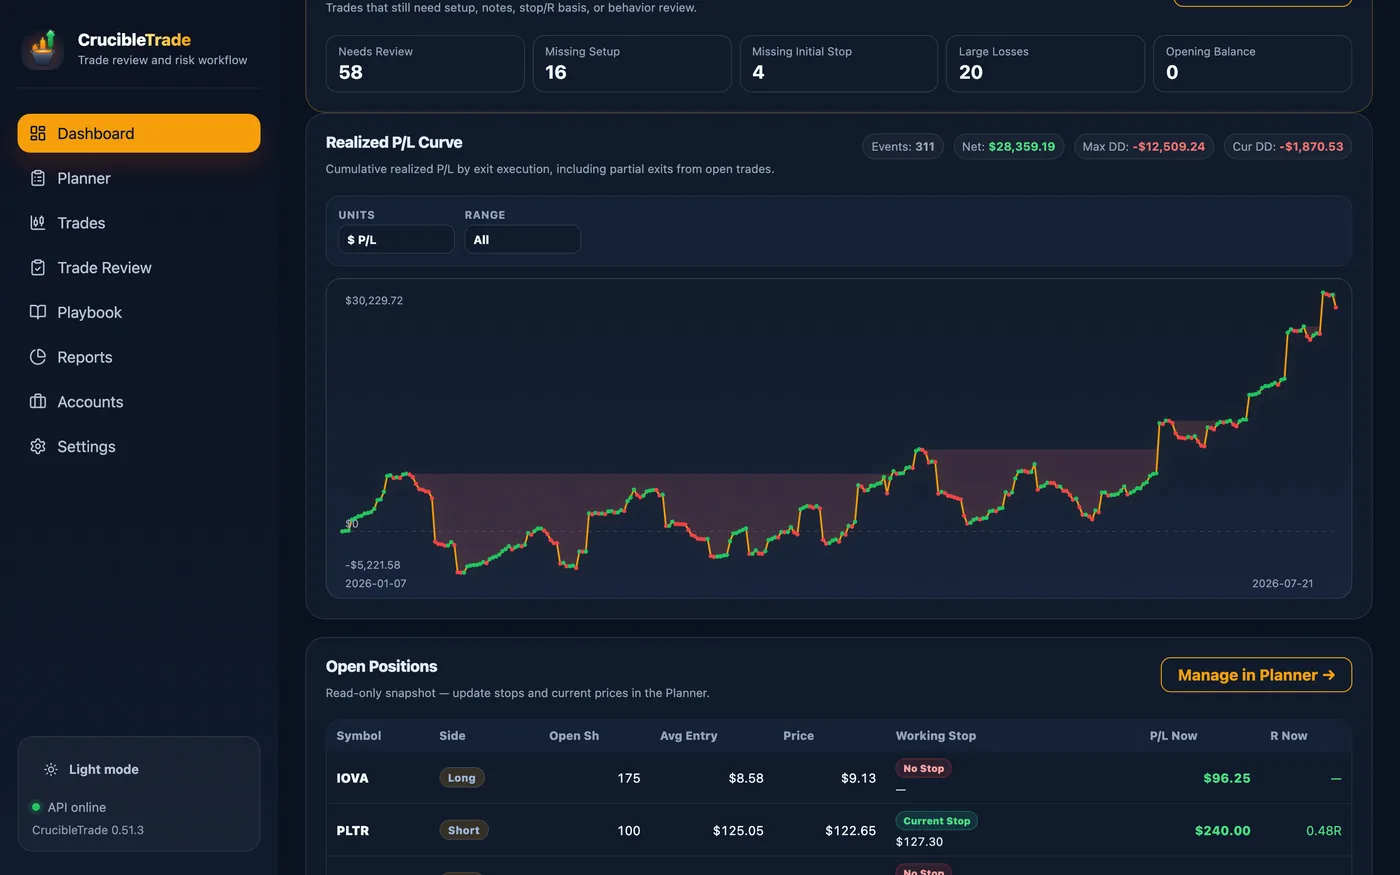The height and width of the screenshot is (875, 1400).
Task: Click the Missing Setup 16 card
Action: point(632,64)
